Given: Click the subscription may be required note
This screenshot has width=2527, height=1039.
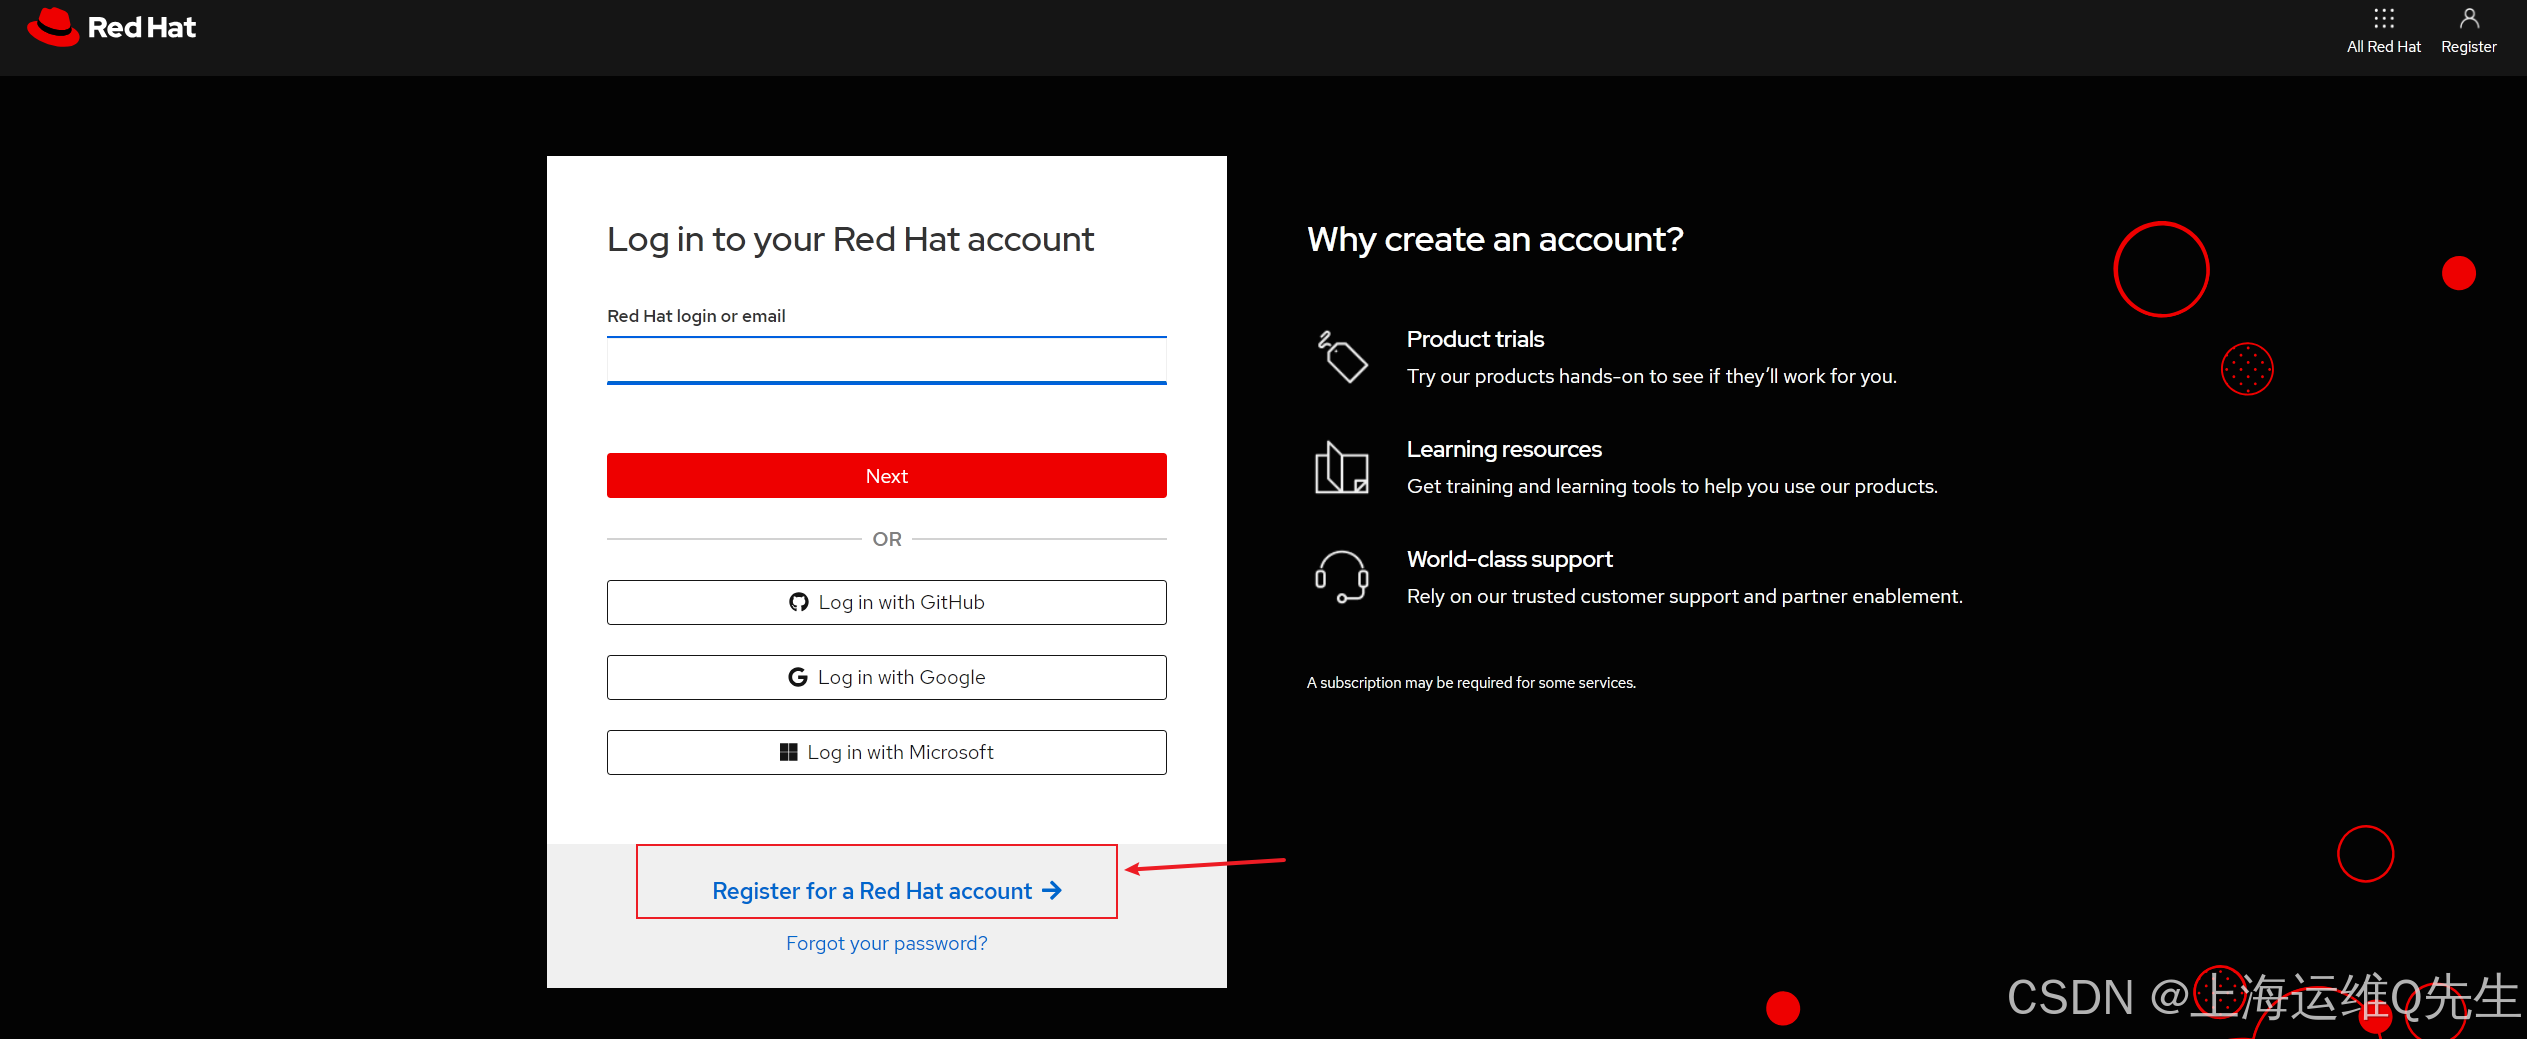Looking at the screenshot, I should 1471,682.
